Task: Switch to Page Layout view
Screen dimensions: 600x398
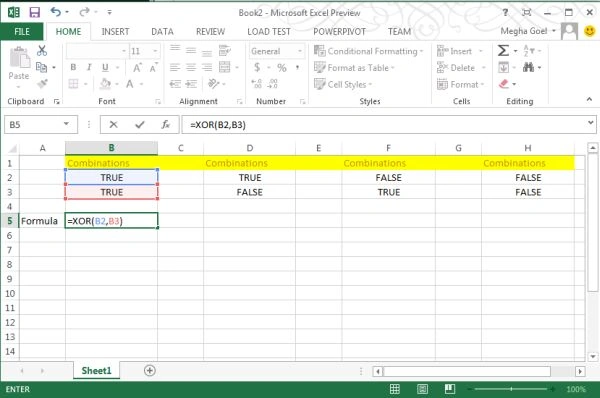Action: coord(422,389)
